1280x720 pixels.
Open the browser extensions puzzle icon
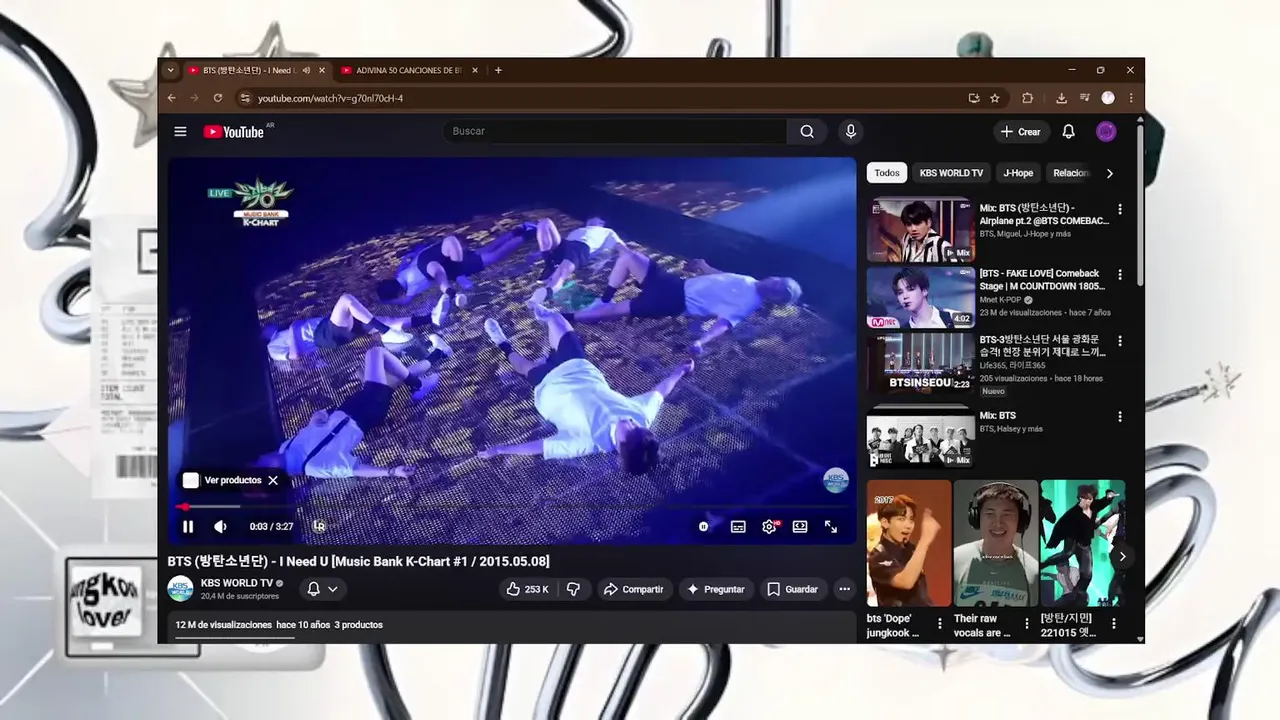pyautogui.click(x=1027, y=98)
